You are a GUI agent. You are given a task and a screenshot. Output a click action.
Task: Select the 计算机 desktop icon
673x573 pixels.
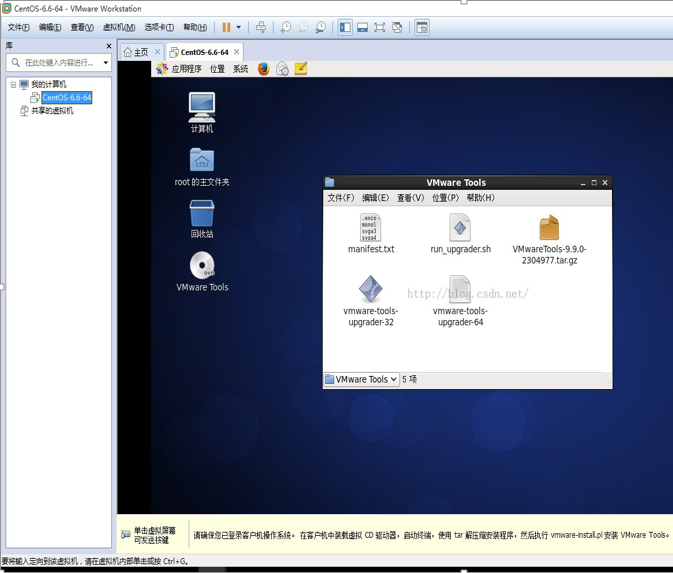click(x=202, y=112)
